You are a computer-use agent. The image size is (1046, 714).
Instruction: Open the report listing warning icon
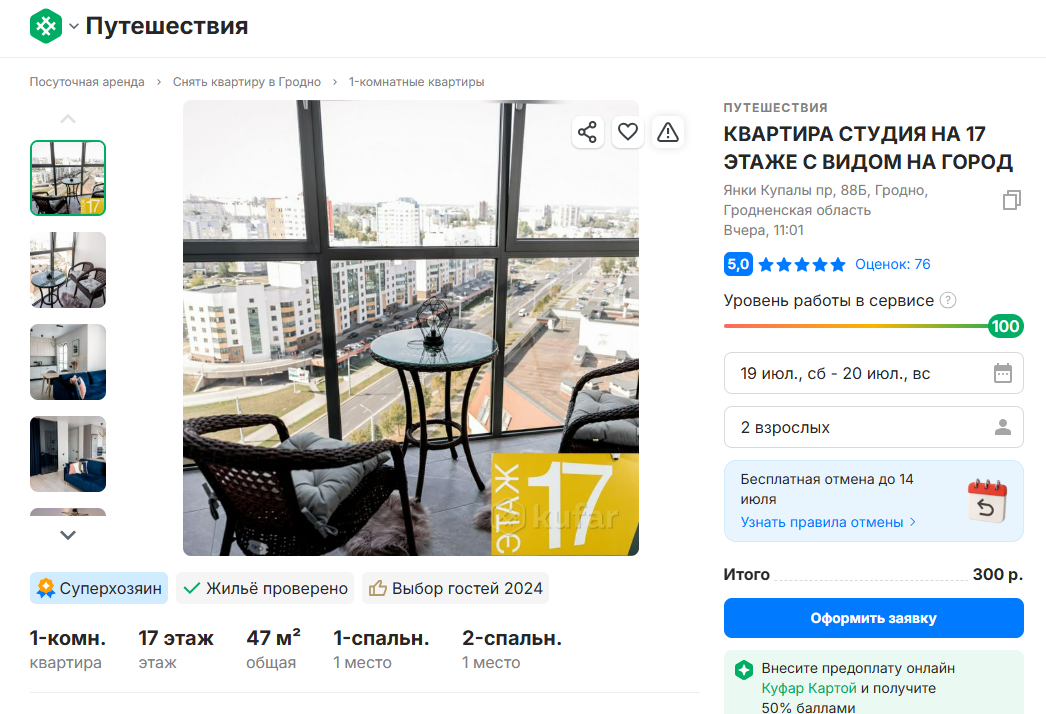(668, 131)
